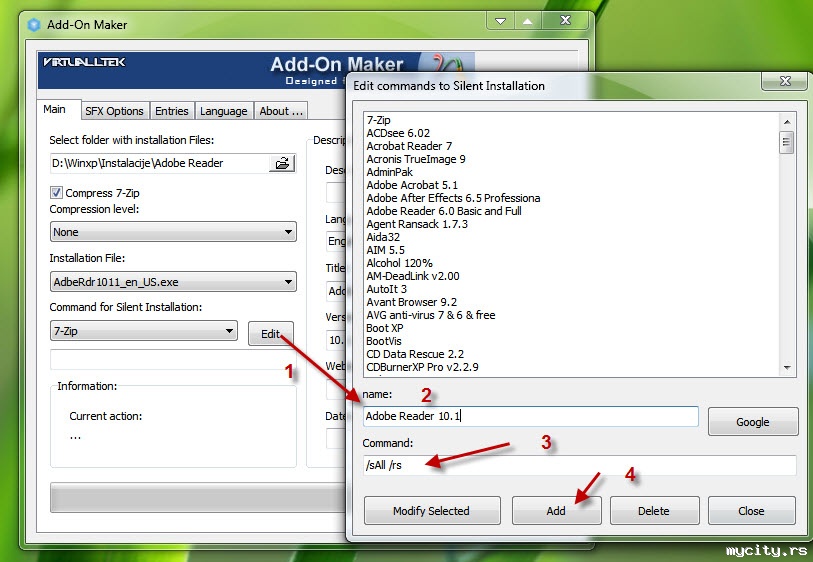Screen dimensions: 813x562
Task: Open the About tab
Action: [281, 111]
